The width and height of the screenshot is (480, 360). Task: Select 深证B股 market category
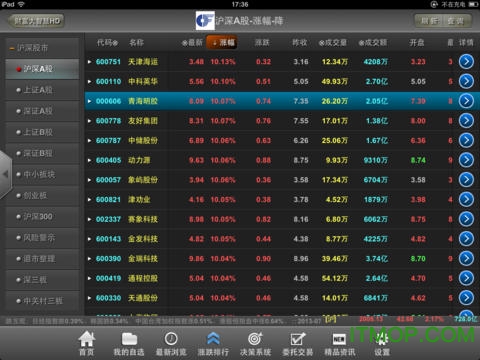click(x=42, y=153)
